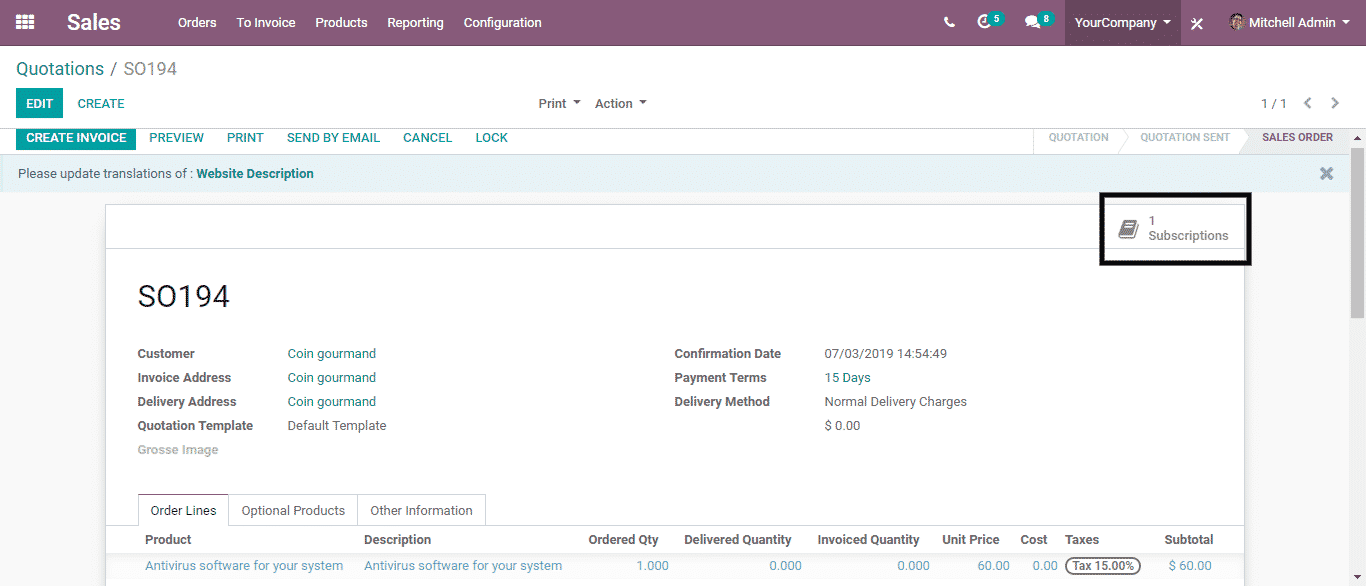The width and height of the screenshot is (1366, 586).
Task: Open the Reporting menu
Action: point(415,22)
